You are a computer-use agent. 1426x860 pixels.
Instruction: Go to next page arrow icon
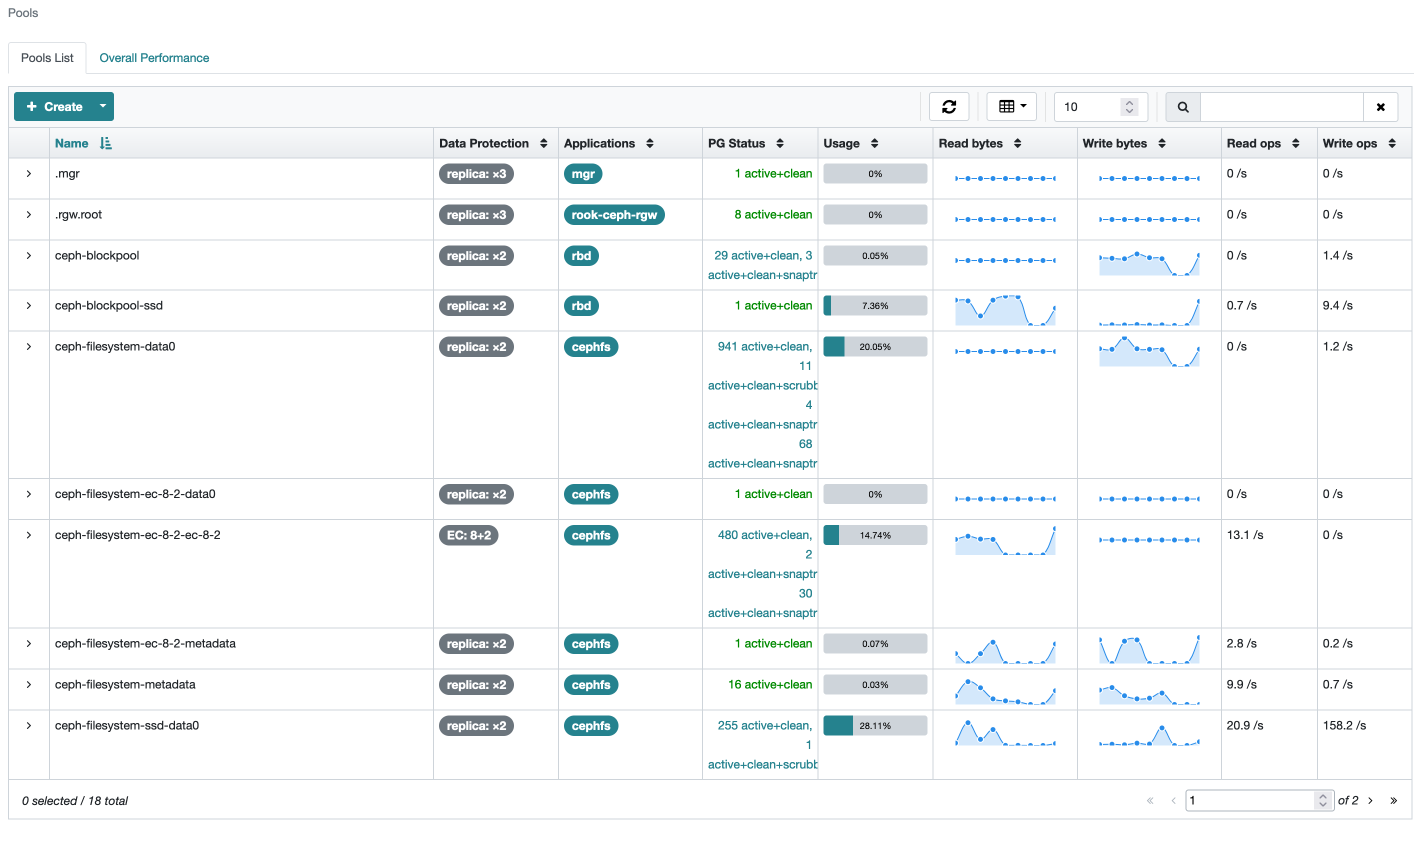(x=1371, y=801)
